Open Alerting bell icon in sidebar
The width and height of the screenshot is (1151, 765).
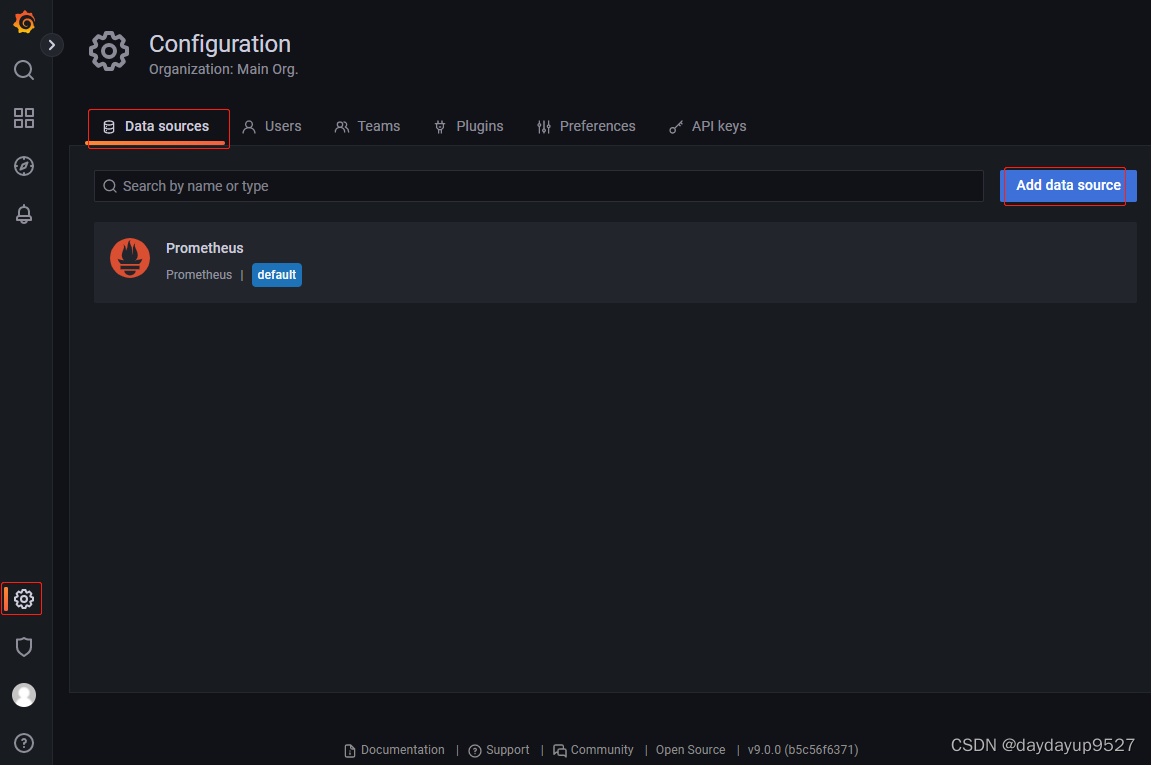[x=24, y=214]
